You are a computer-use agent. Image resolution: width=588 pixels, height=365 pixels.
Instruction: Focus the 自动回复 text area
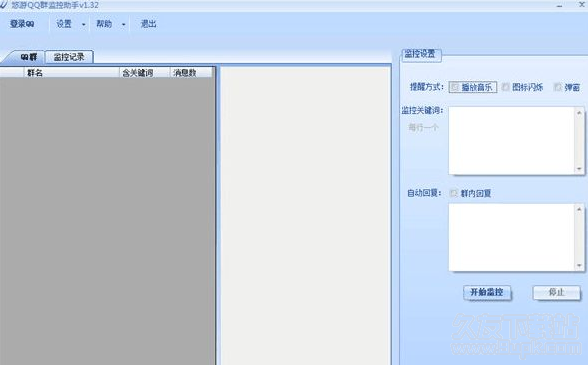click(512, 237)
